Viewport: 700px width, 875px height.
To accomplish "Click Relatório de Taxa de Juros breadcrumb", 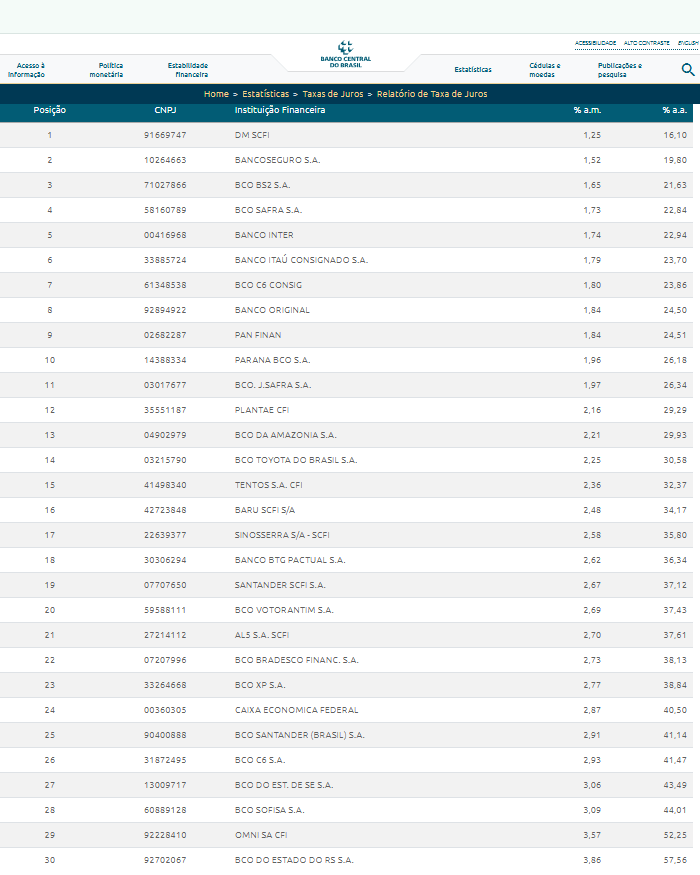I will (432, 94).
